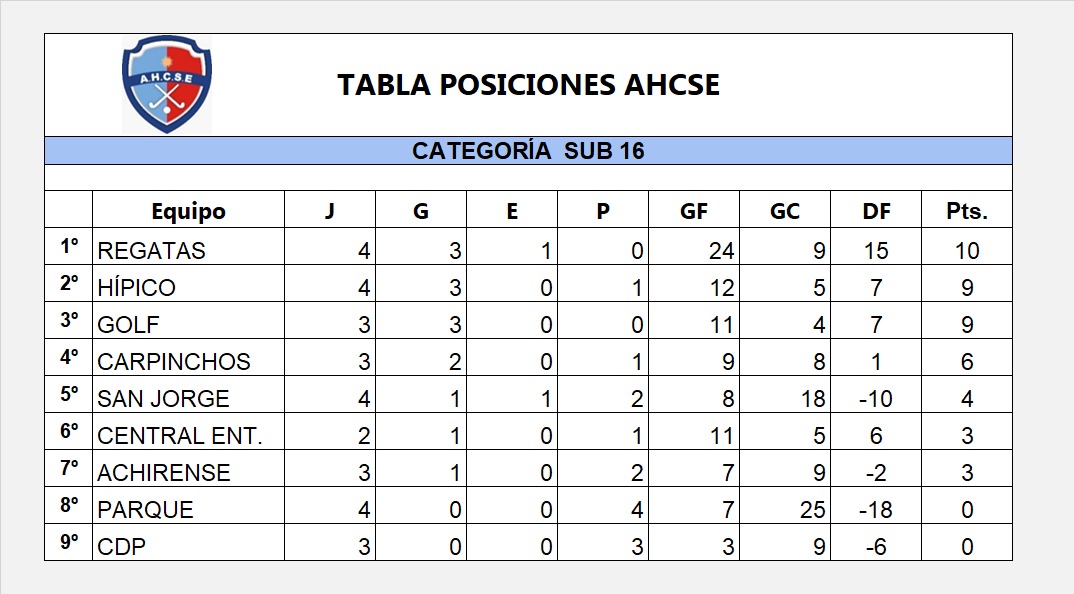
Task: Click the CENTRAL ENT. team cell
Action: tap(179, 436)
